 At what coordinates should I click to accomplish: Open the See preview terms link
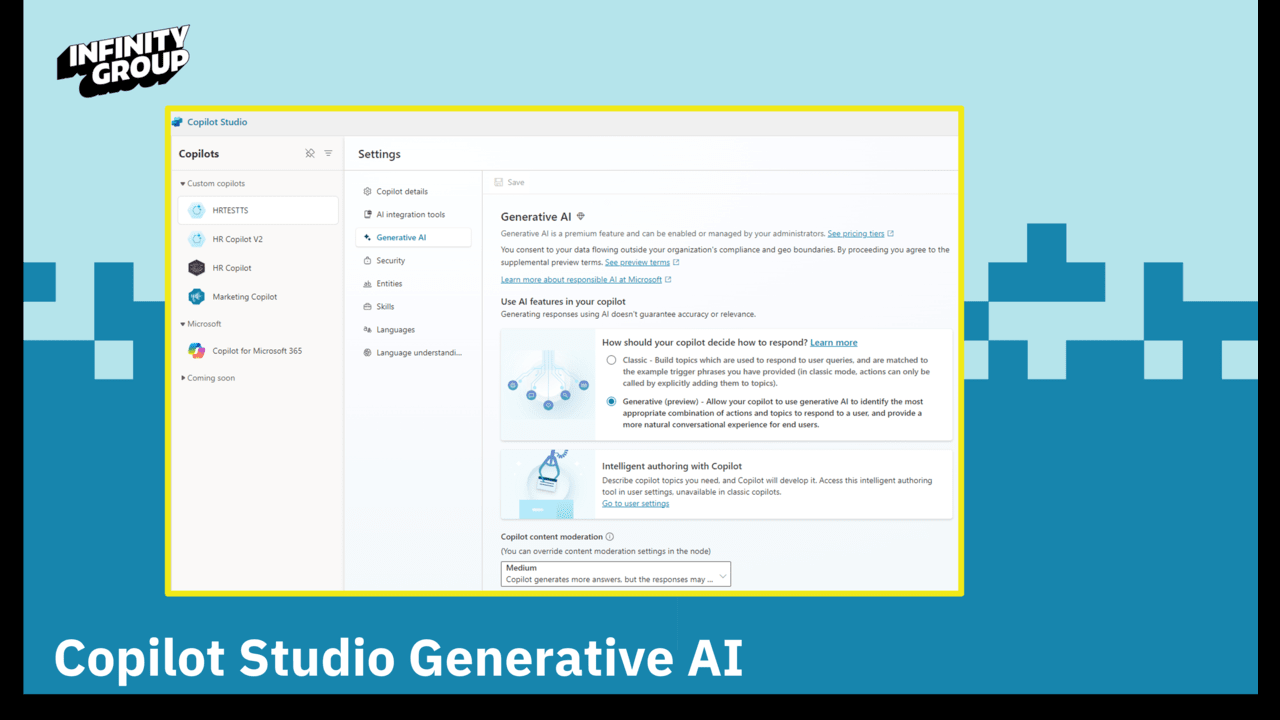point(637,263)
